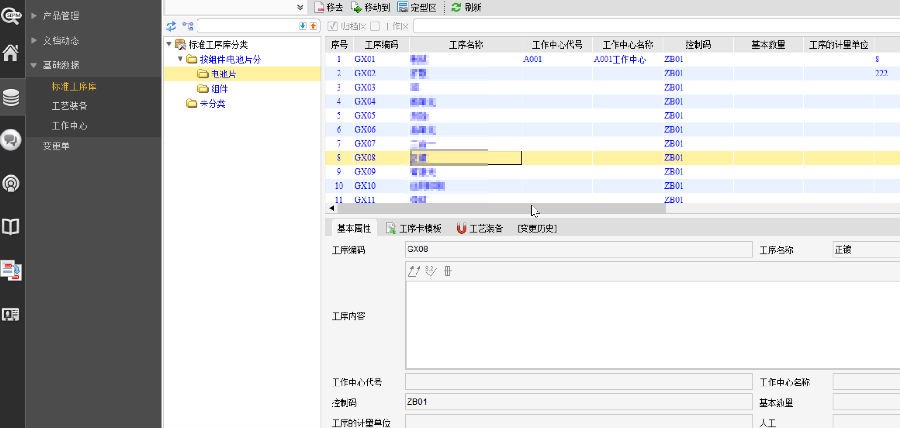Click the 移去 remove toolbar button
The width and height of the screenshot is (900, 428).
coord(329,7)
